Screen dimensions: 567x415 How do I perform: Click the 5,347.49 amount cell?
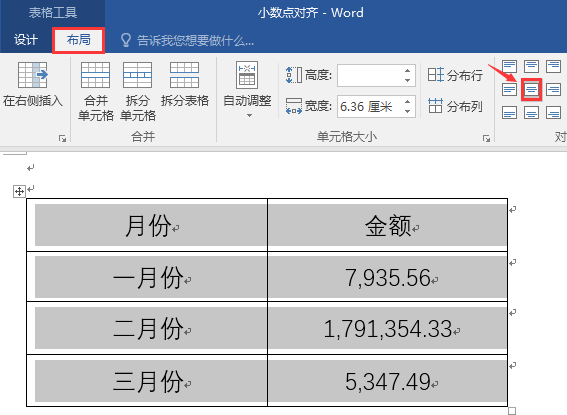[388, 381]
